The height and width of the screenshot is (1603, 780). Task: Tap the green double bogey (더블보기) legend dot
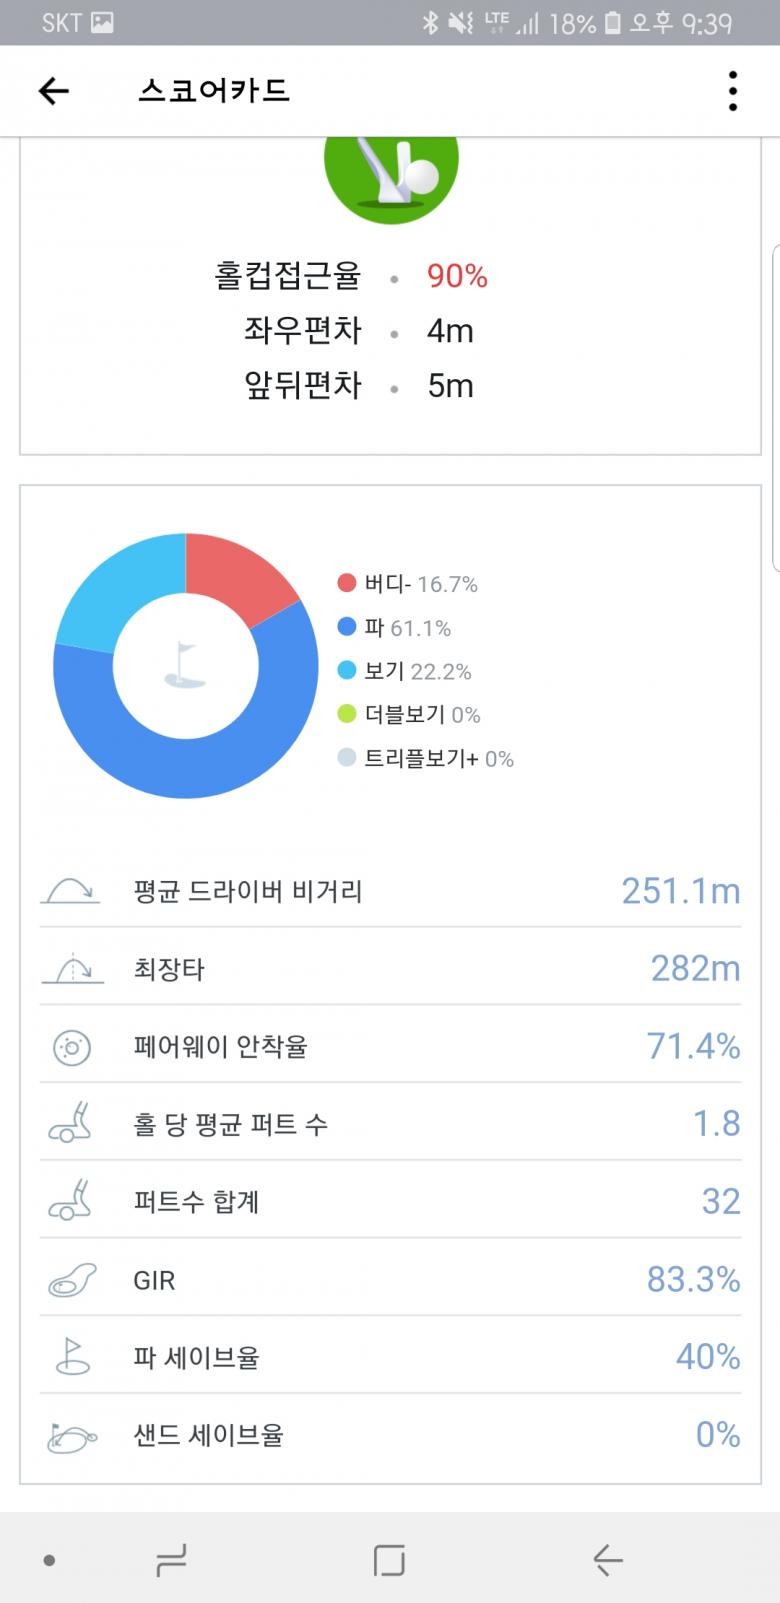pos(347,714)
